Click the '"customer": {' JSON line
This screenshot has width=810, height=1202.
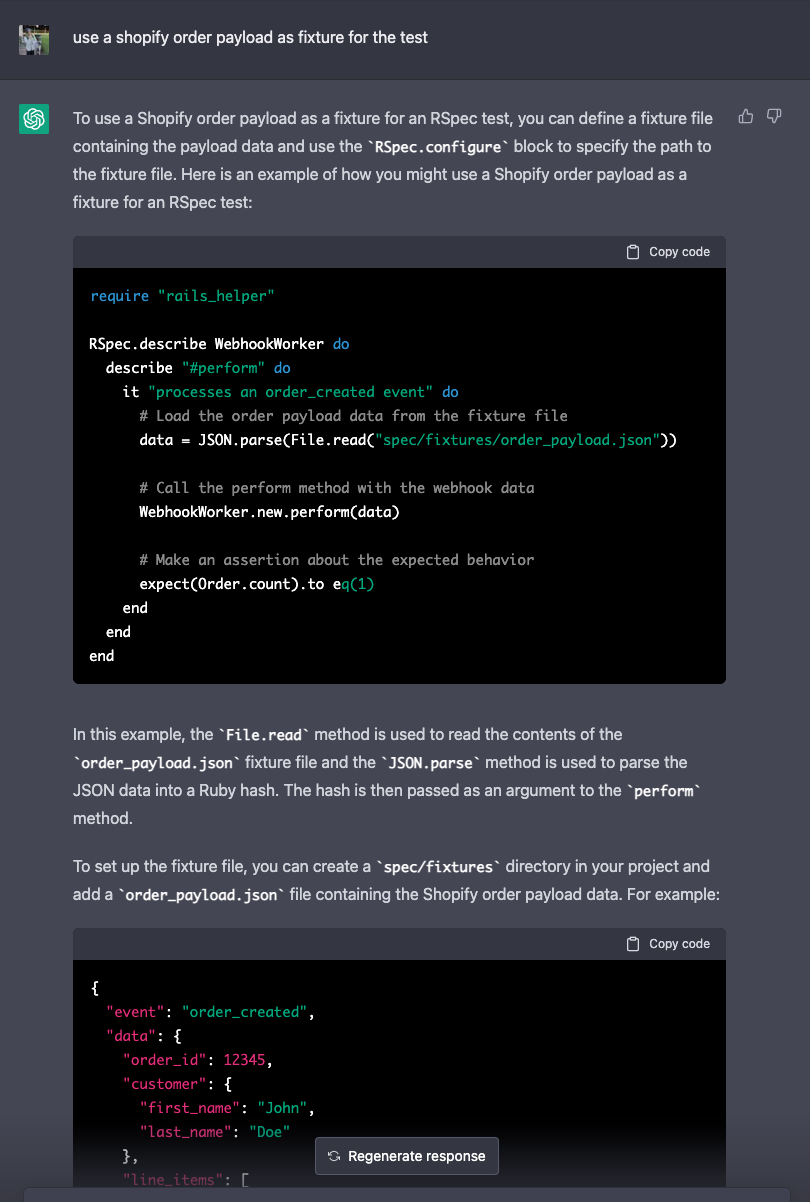tap(177, 1084)
